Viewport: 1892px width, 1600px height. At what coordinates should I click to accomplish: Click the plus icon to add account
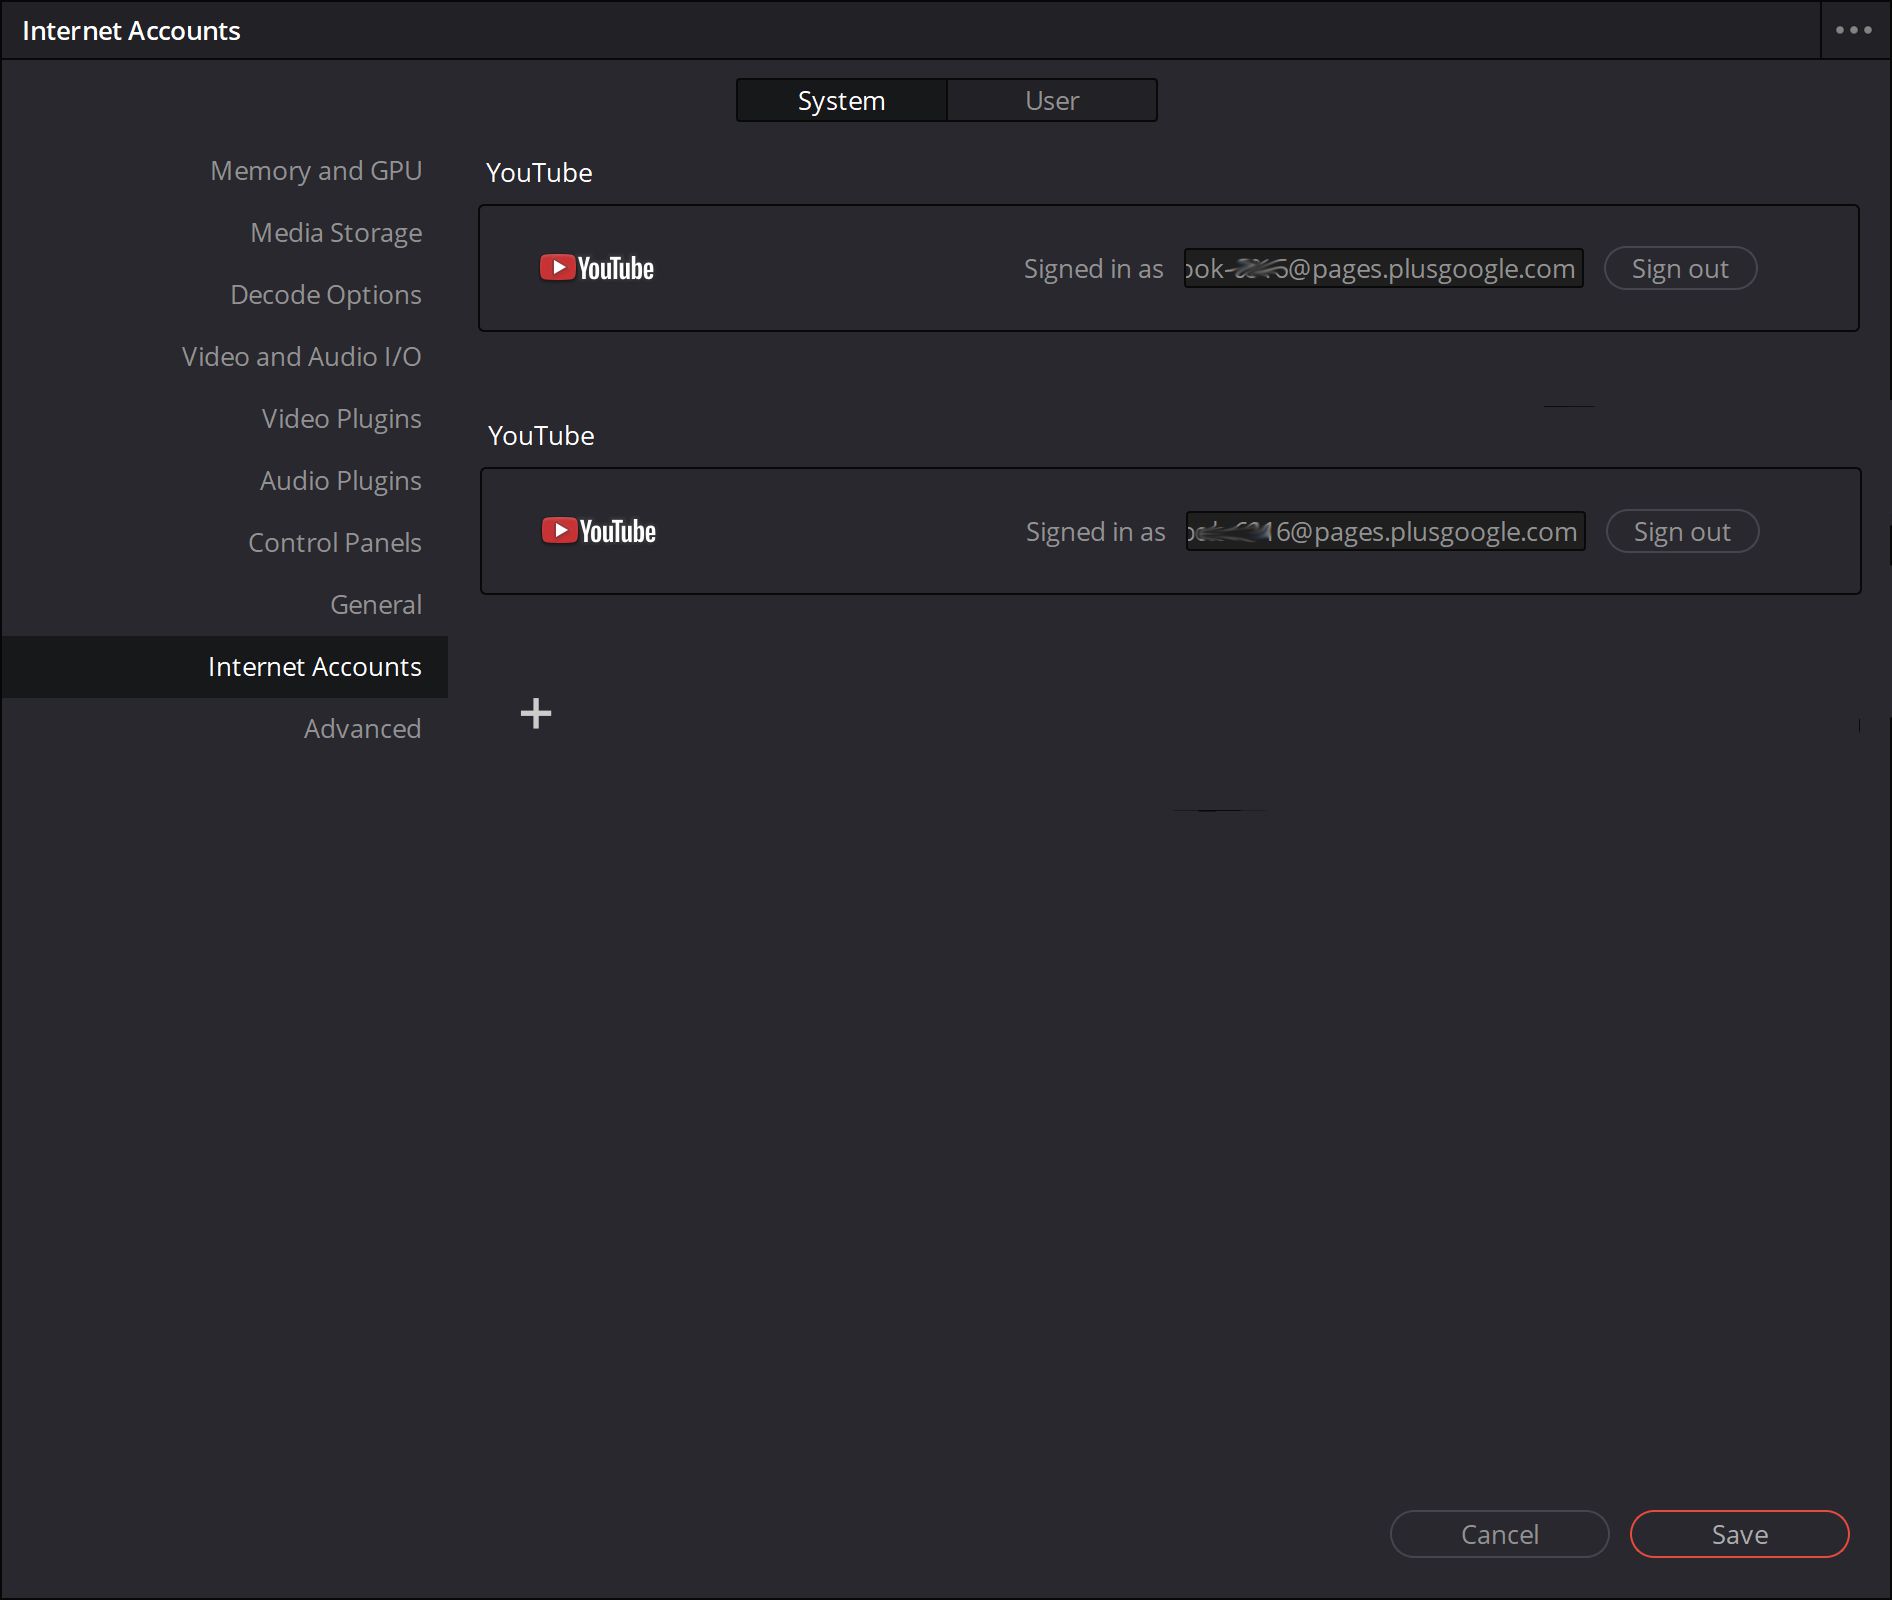click(536, 713)
